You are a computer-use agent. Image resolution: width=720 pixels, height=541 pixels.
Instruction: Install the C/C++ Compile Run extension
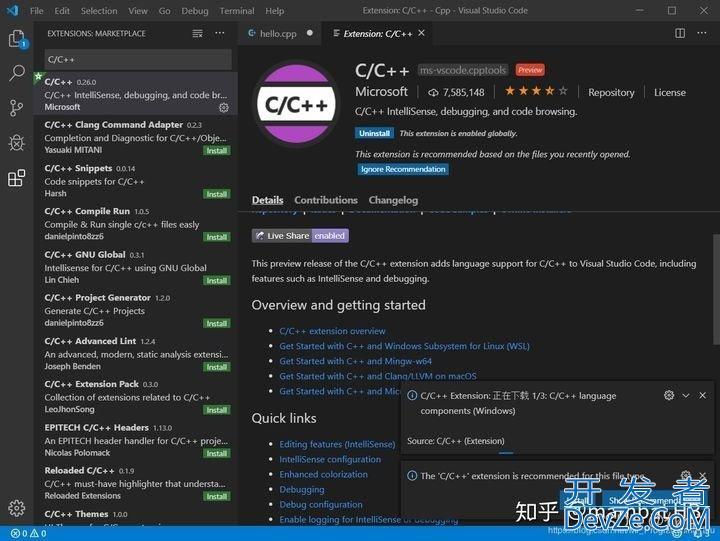point(217,237)
